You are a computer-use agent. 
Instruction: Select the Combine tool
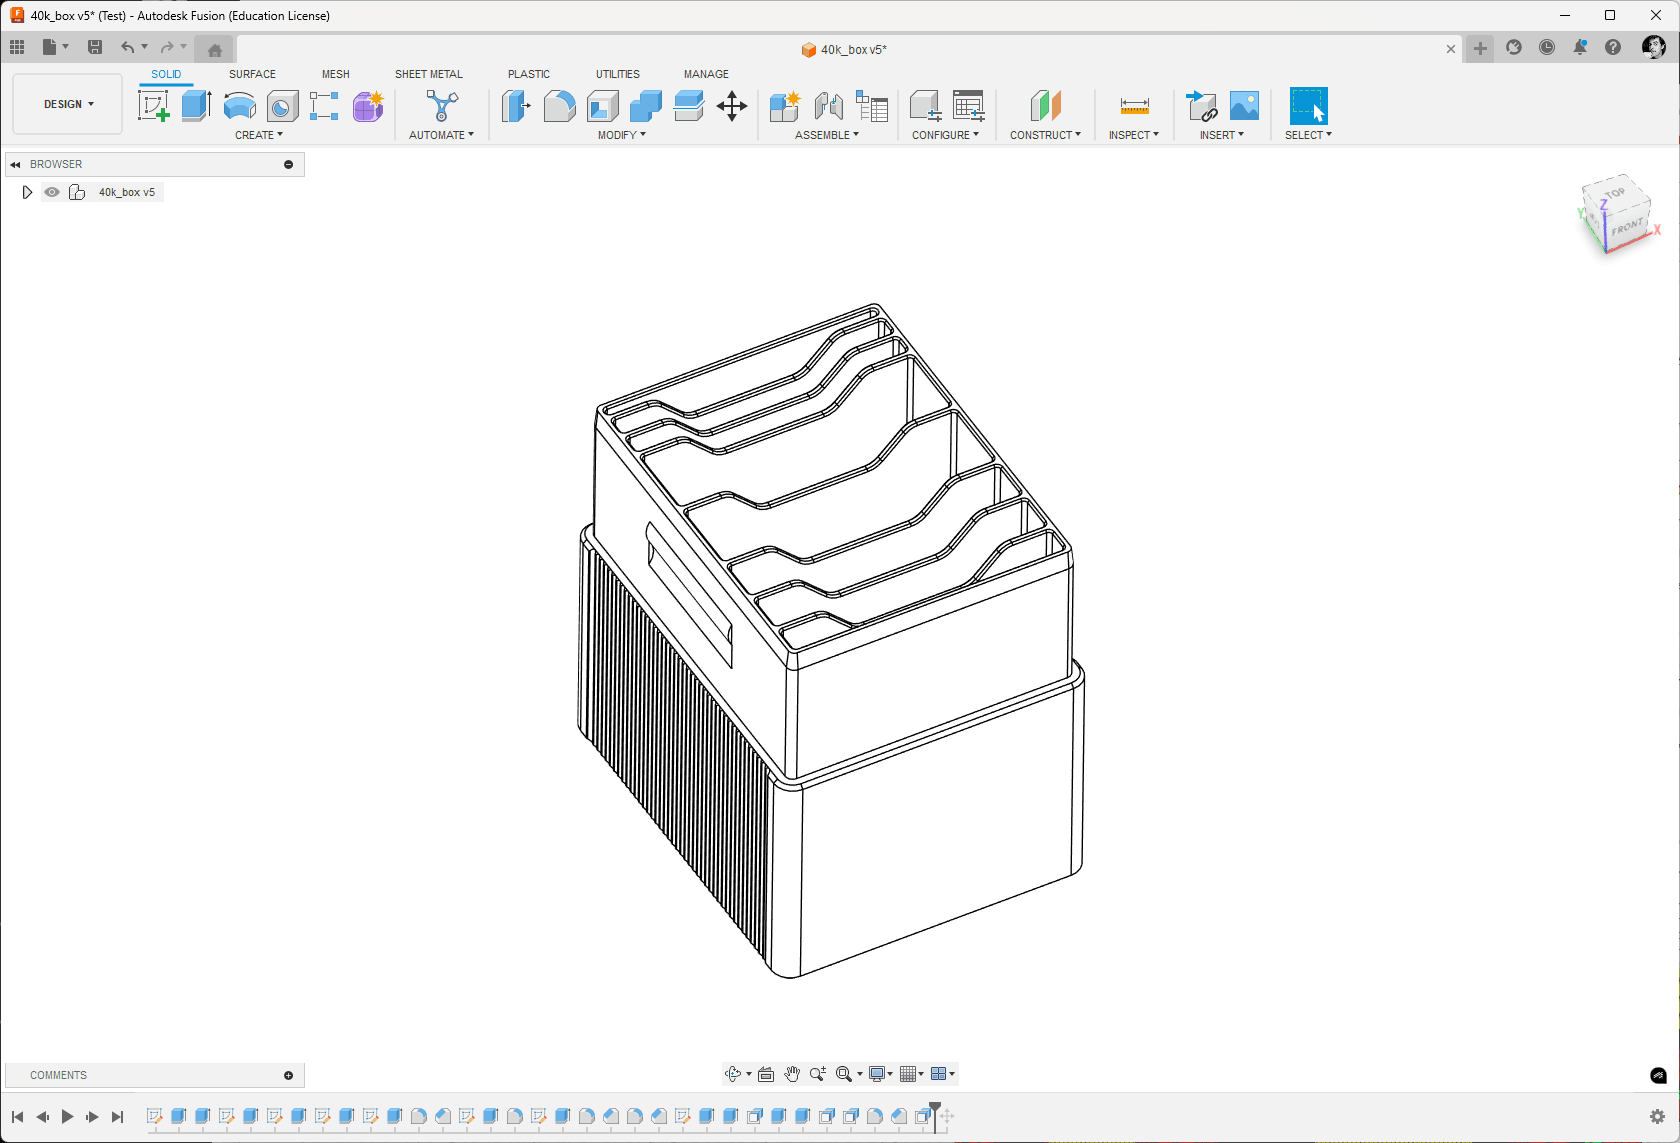pos(645,105)
